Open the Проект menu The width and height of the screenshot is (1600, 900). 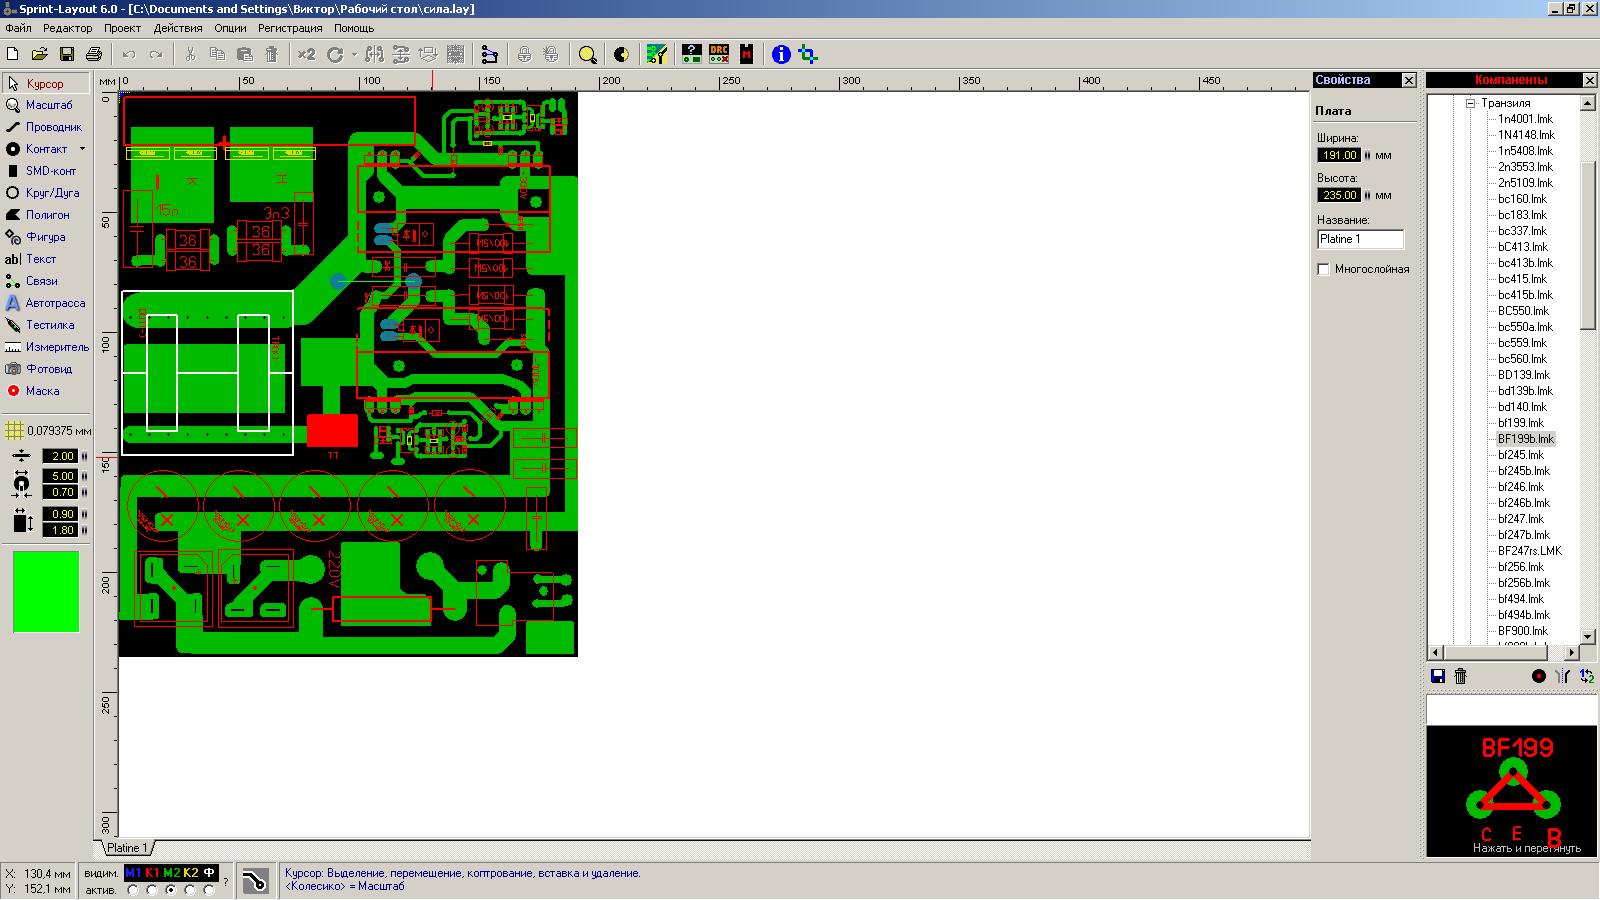coord(122,28)
